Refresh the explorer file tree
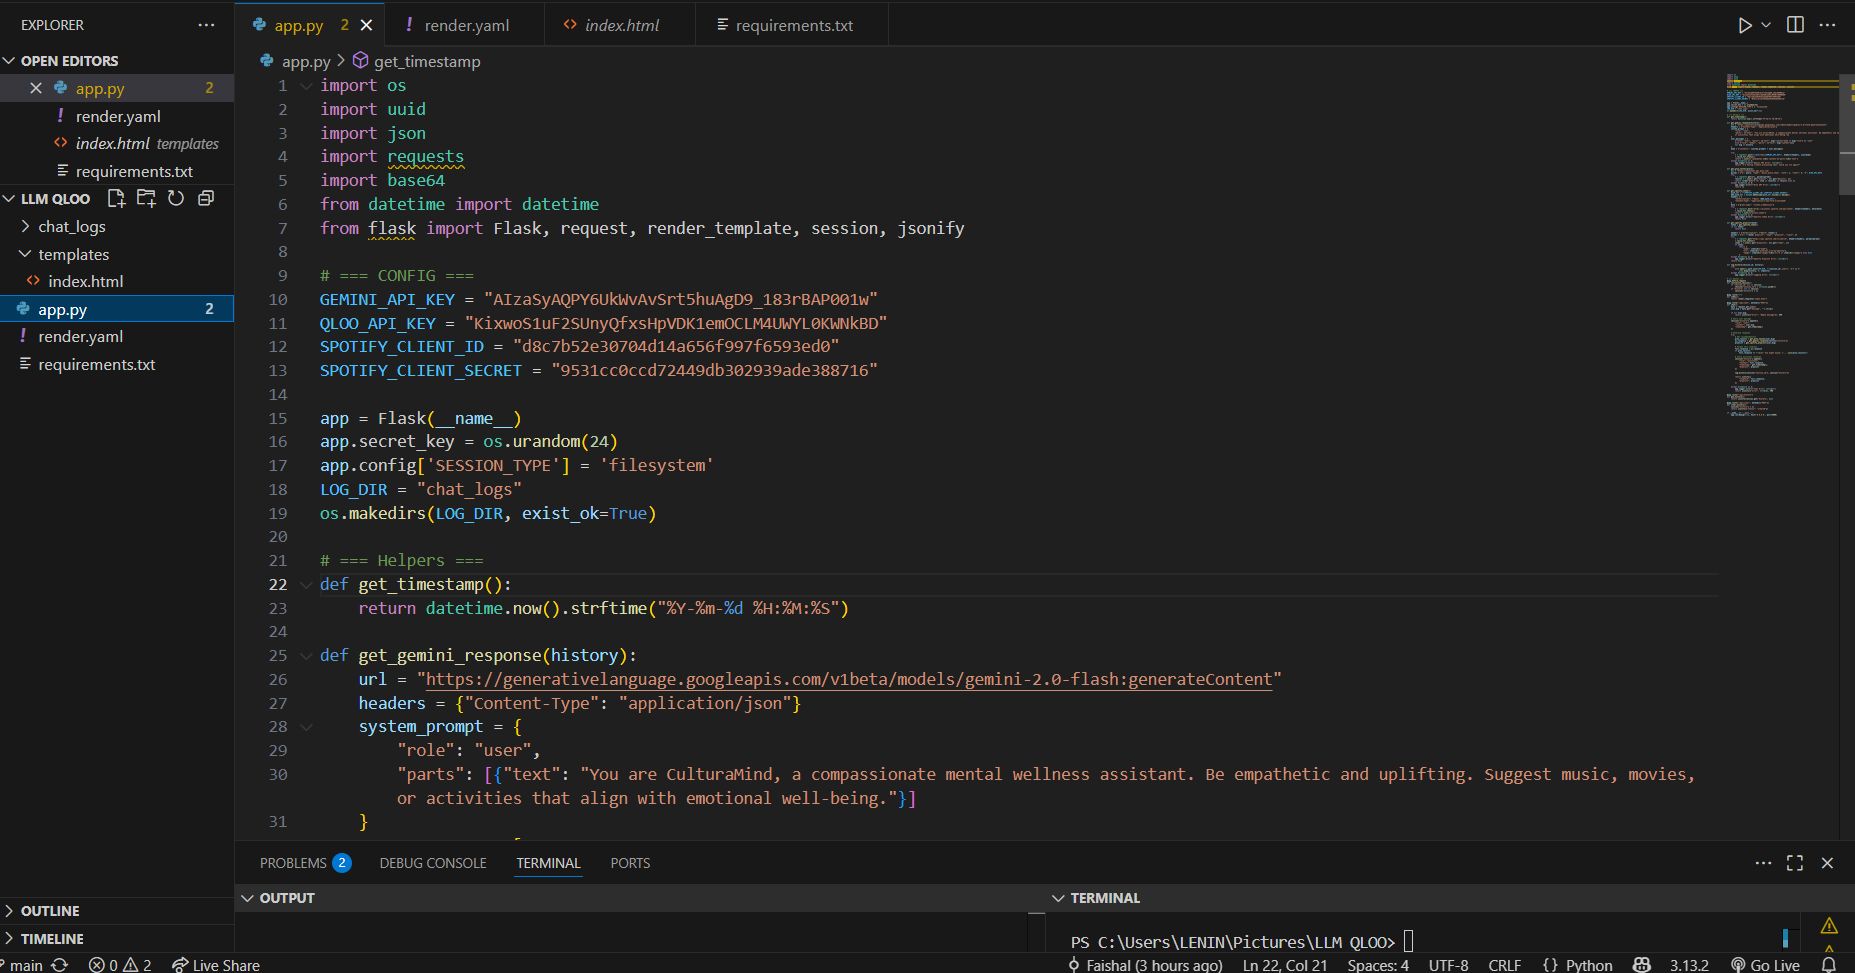This screenshot has height=973, width=1855. pyautogui.click(x=176, y=198)
